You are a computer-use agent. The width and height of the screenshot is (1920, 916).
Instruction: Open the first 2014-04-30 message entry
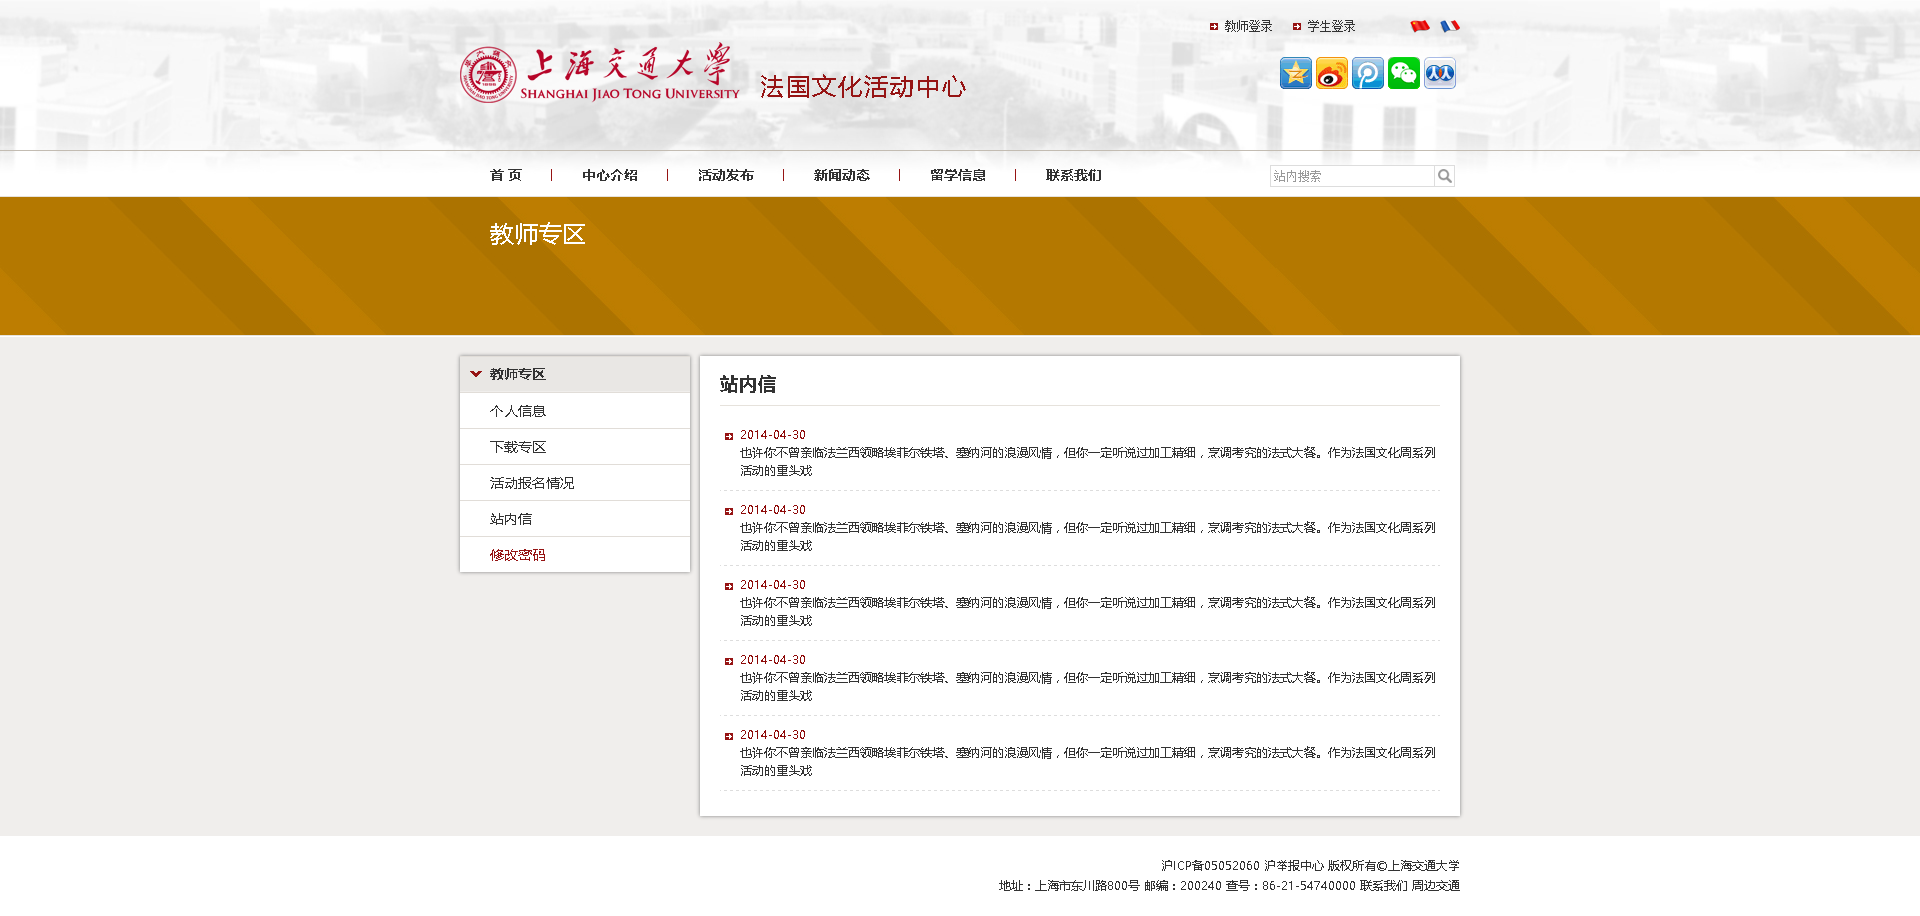(772, 435)
